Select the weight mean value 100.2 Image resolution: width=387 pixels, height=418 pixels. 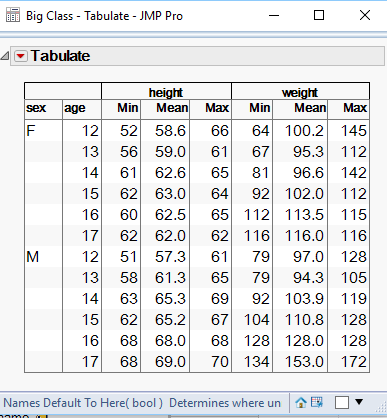pyautogui.click(x=304, y=131)
